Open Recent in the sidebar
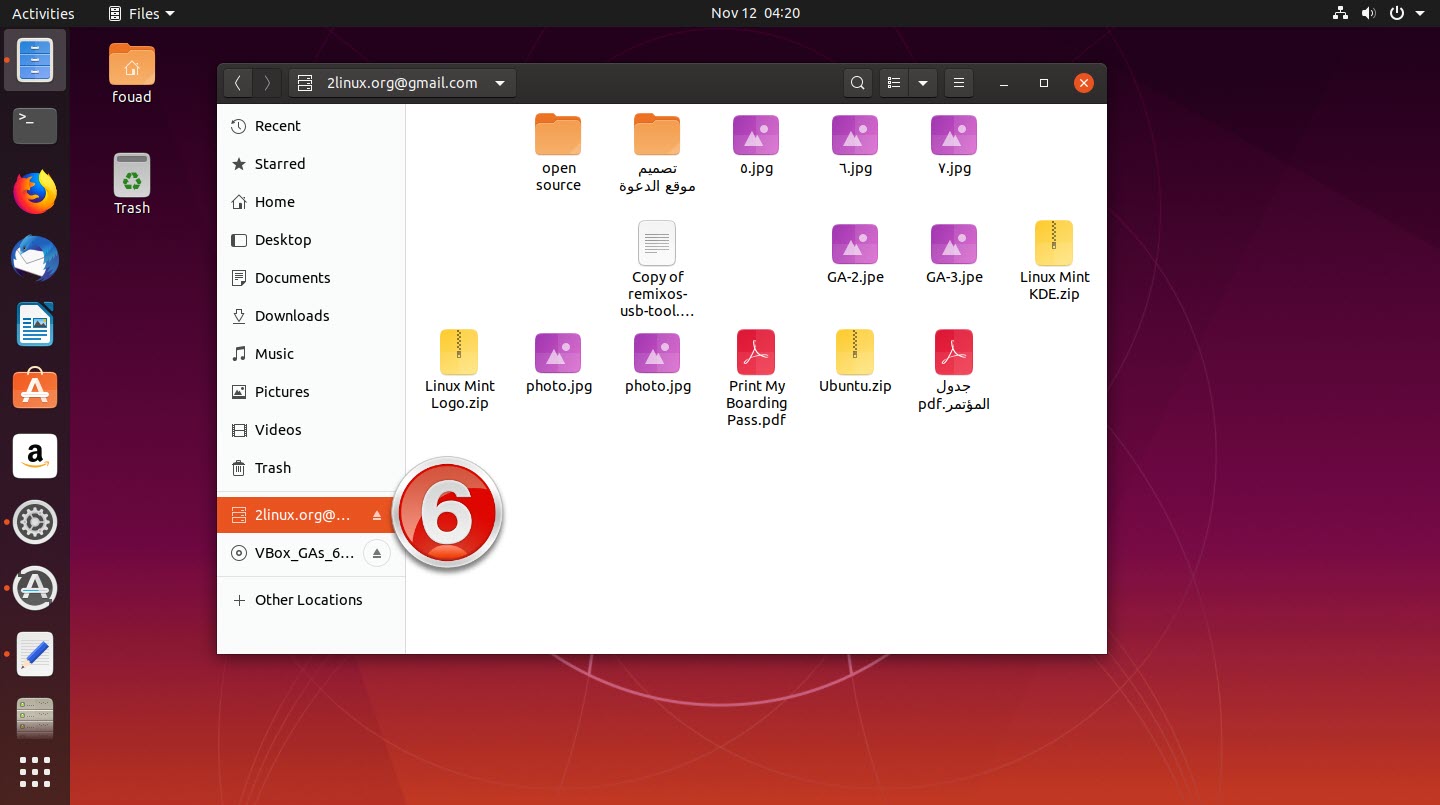Image resolution: width=1440 pixels, height=805 pixels. point(311,126)
